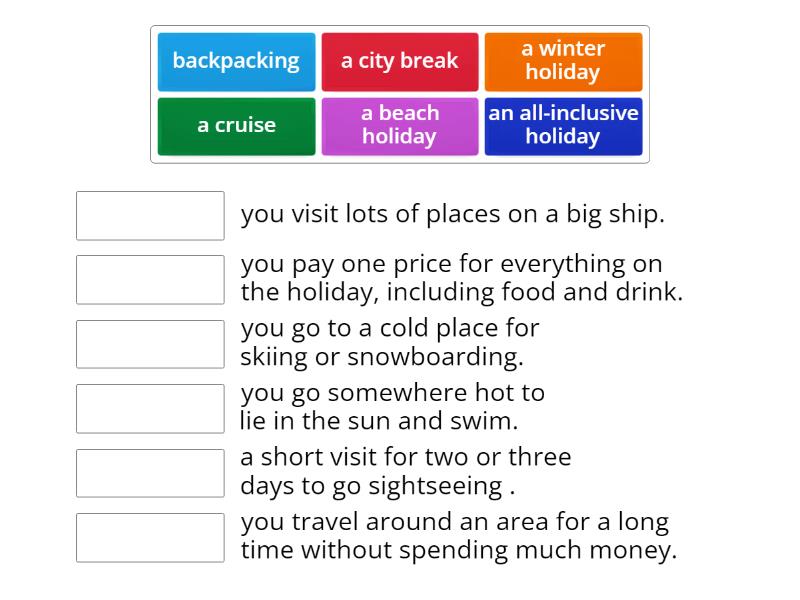This screenshot has height=600, width=800.
Task: Click the definition mentioning skiing or snowboarding
Action: (x=390, y=342)
